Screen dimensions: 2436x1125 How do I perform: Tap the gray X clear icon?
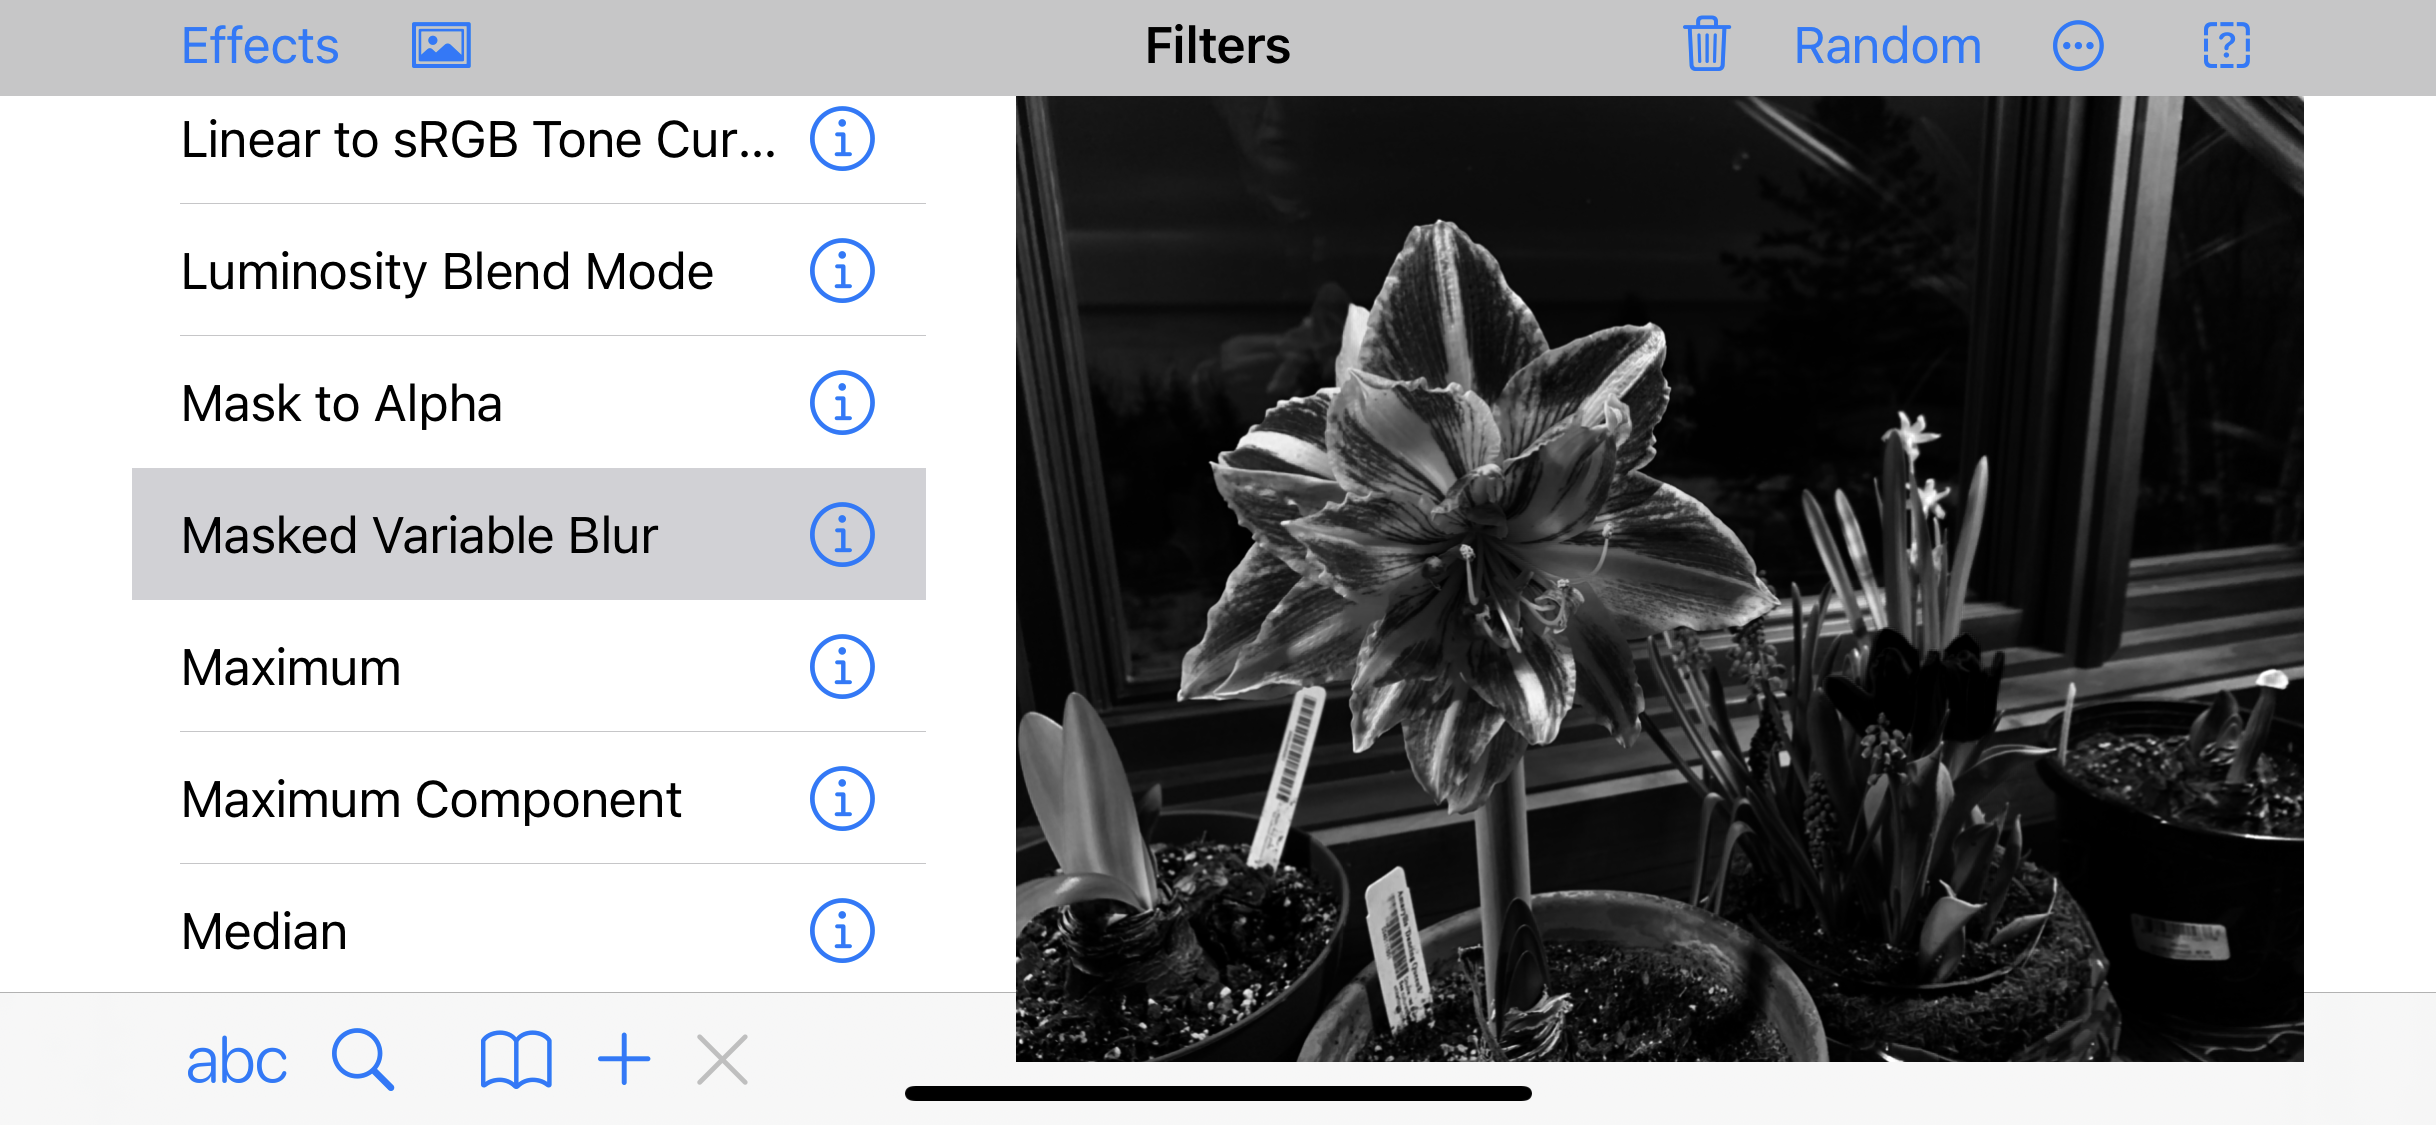[x=722, y=1059]
